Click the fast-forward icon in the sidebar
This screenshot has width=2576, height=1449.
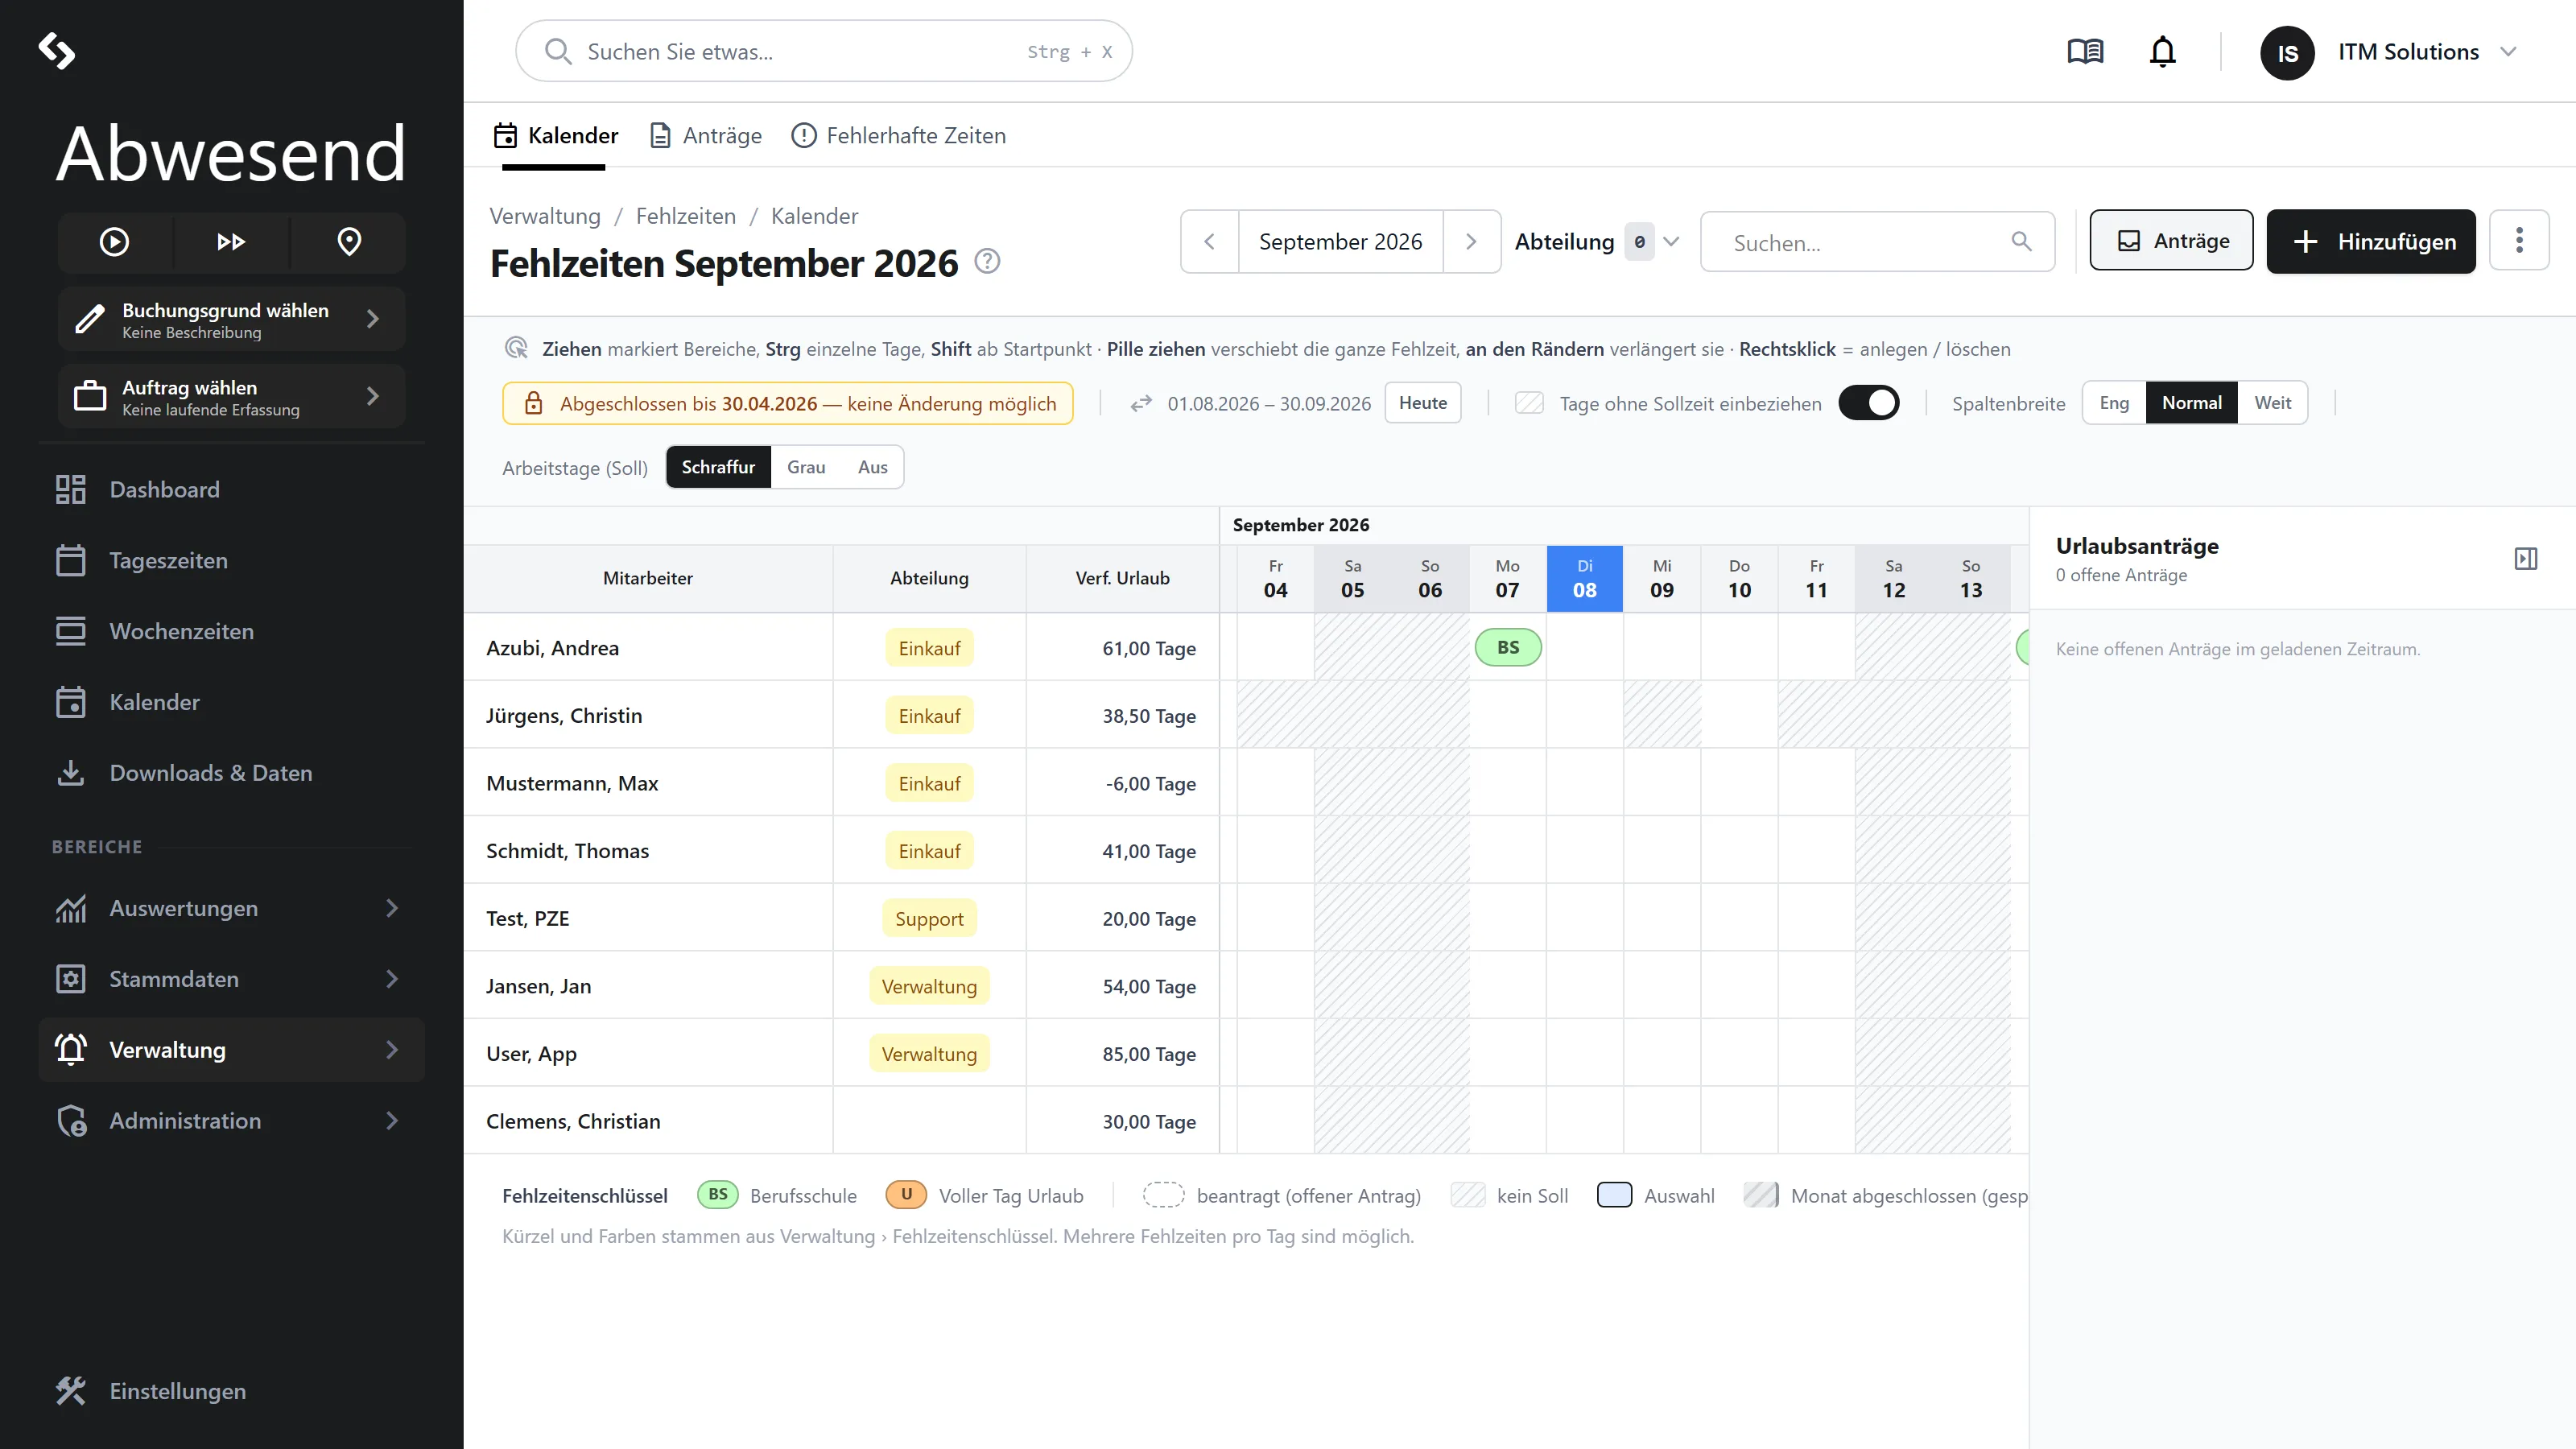pos(231,242)
